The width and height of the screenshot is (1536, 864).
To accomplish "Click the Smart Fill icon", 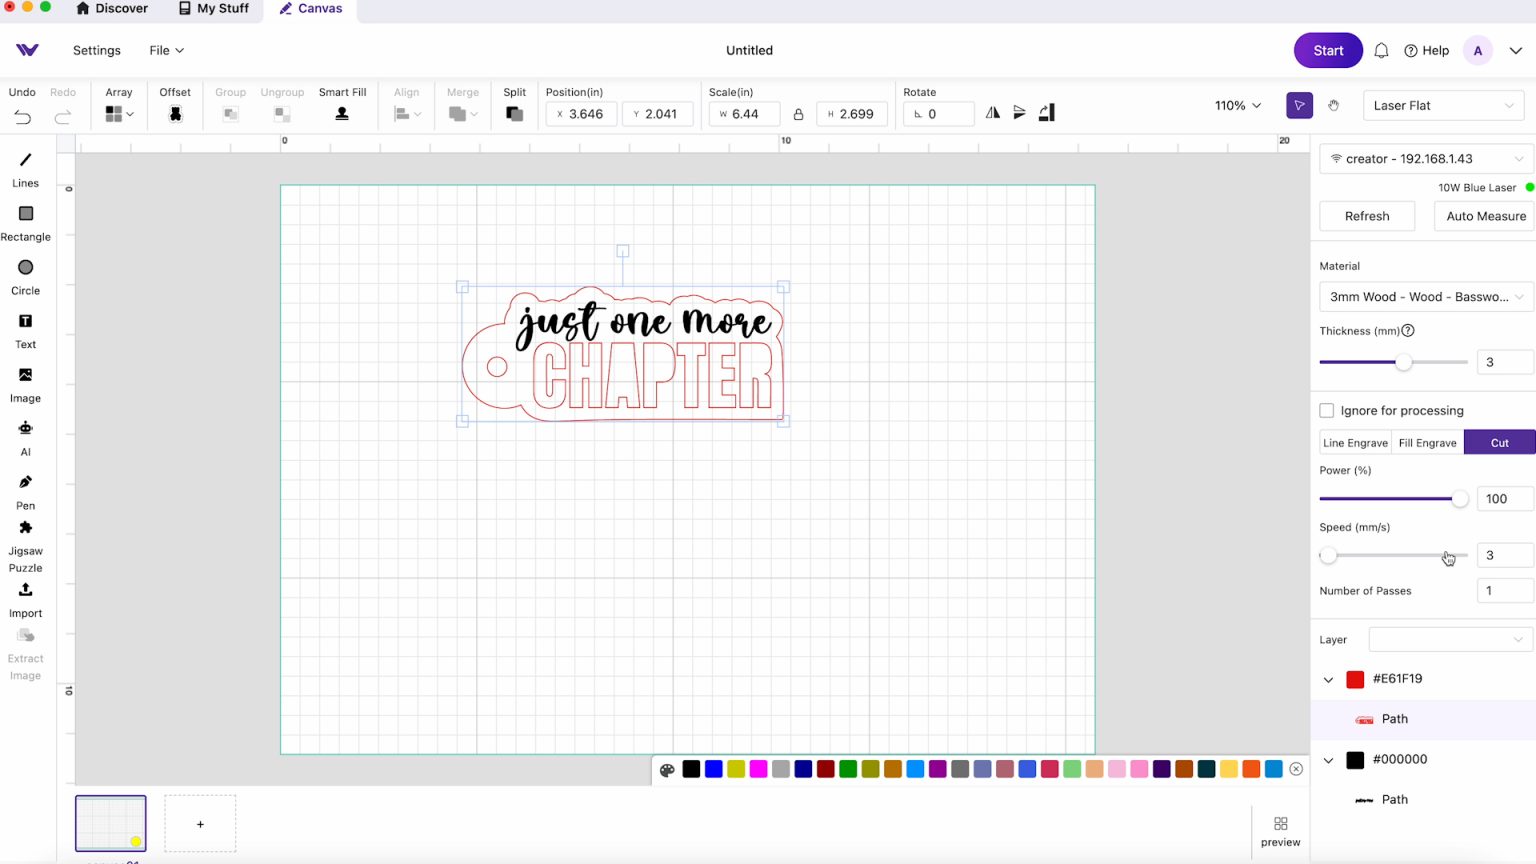I will [342, 114].
